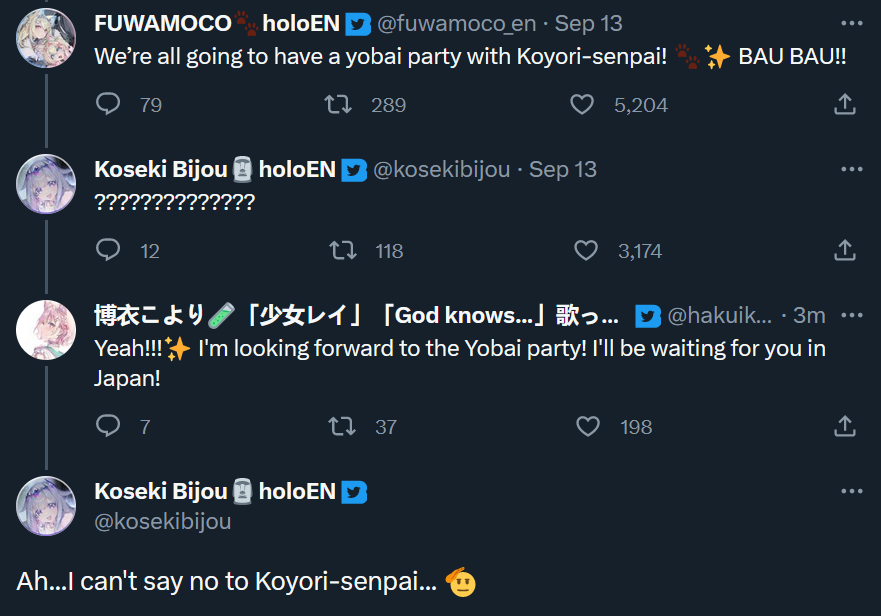
Task: Click the Sep 13 timestamp on Bijou's tweet
Action: click(563, 170)
